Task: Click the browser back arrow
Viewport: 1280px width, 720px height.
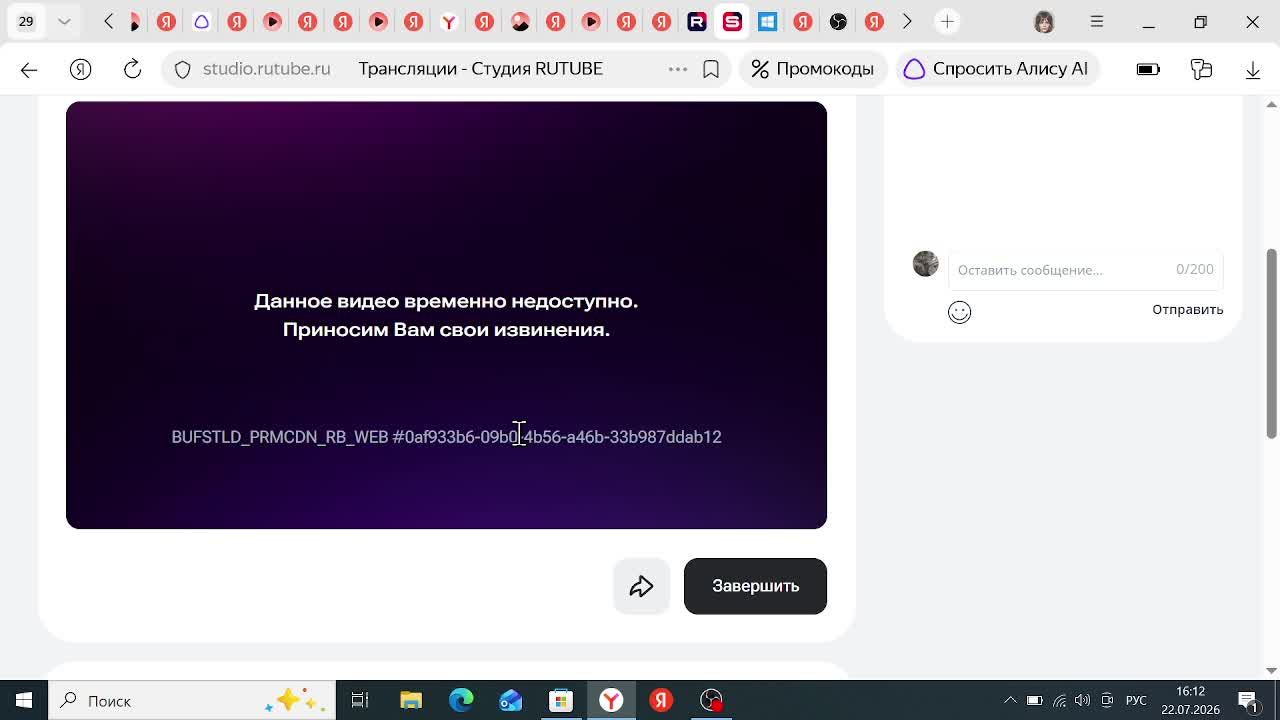Action: tap(29, 69)
